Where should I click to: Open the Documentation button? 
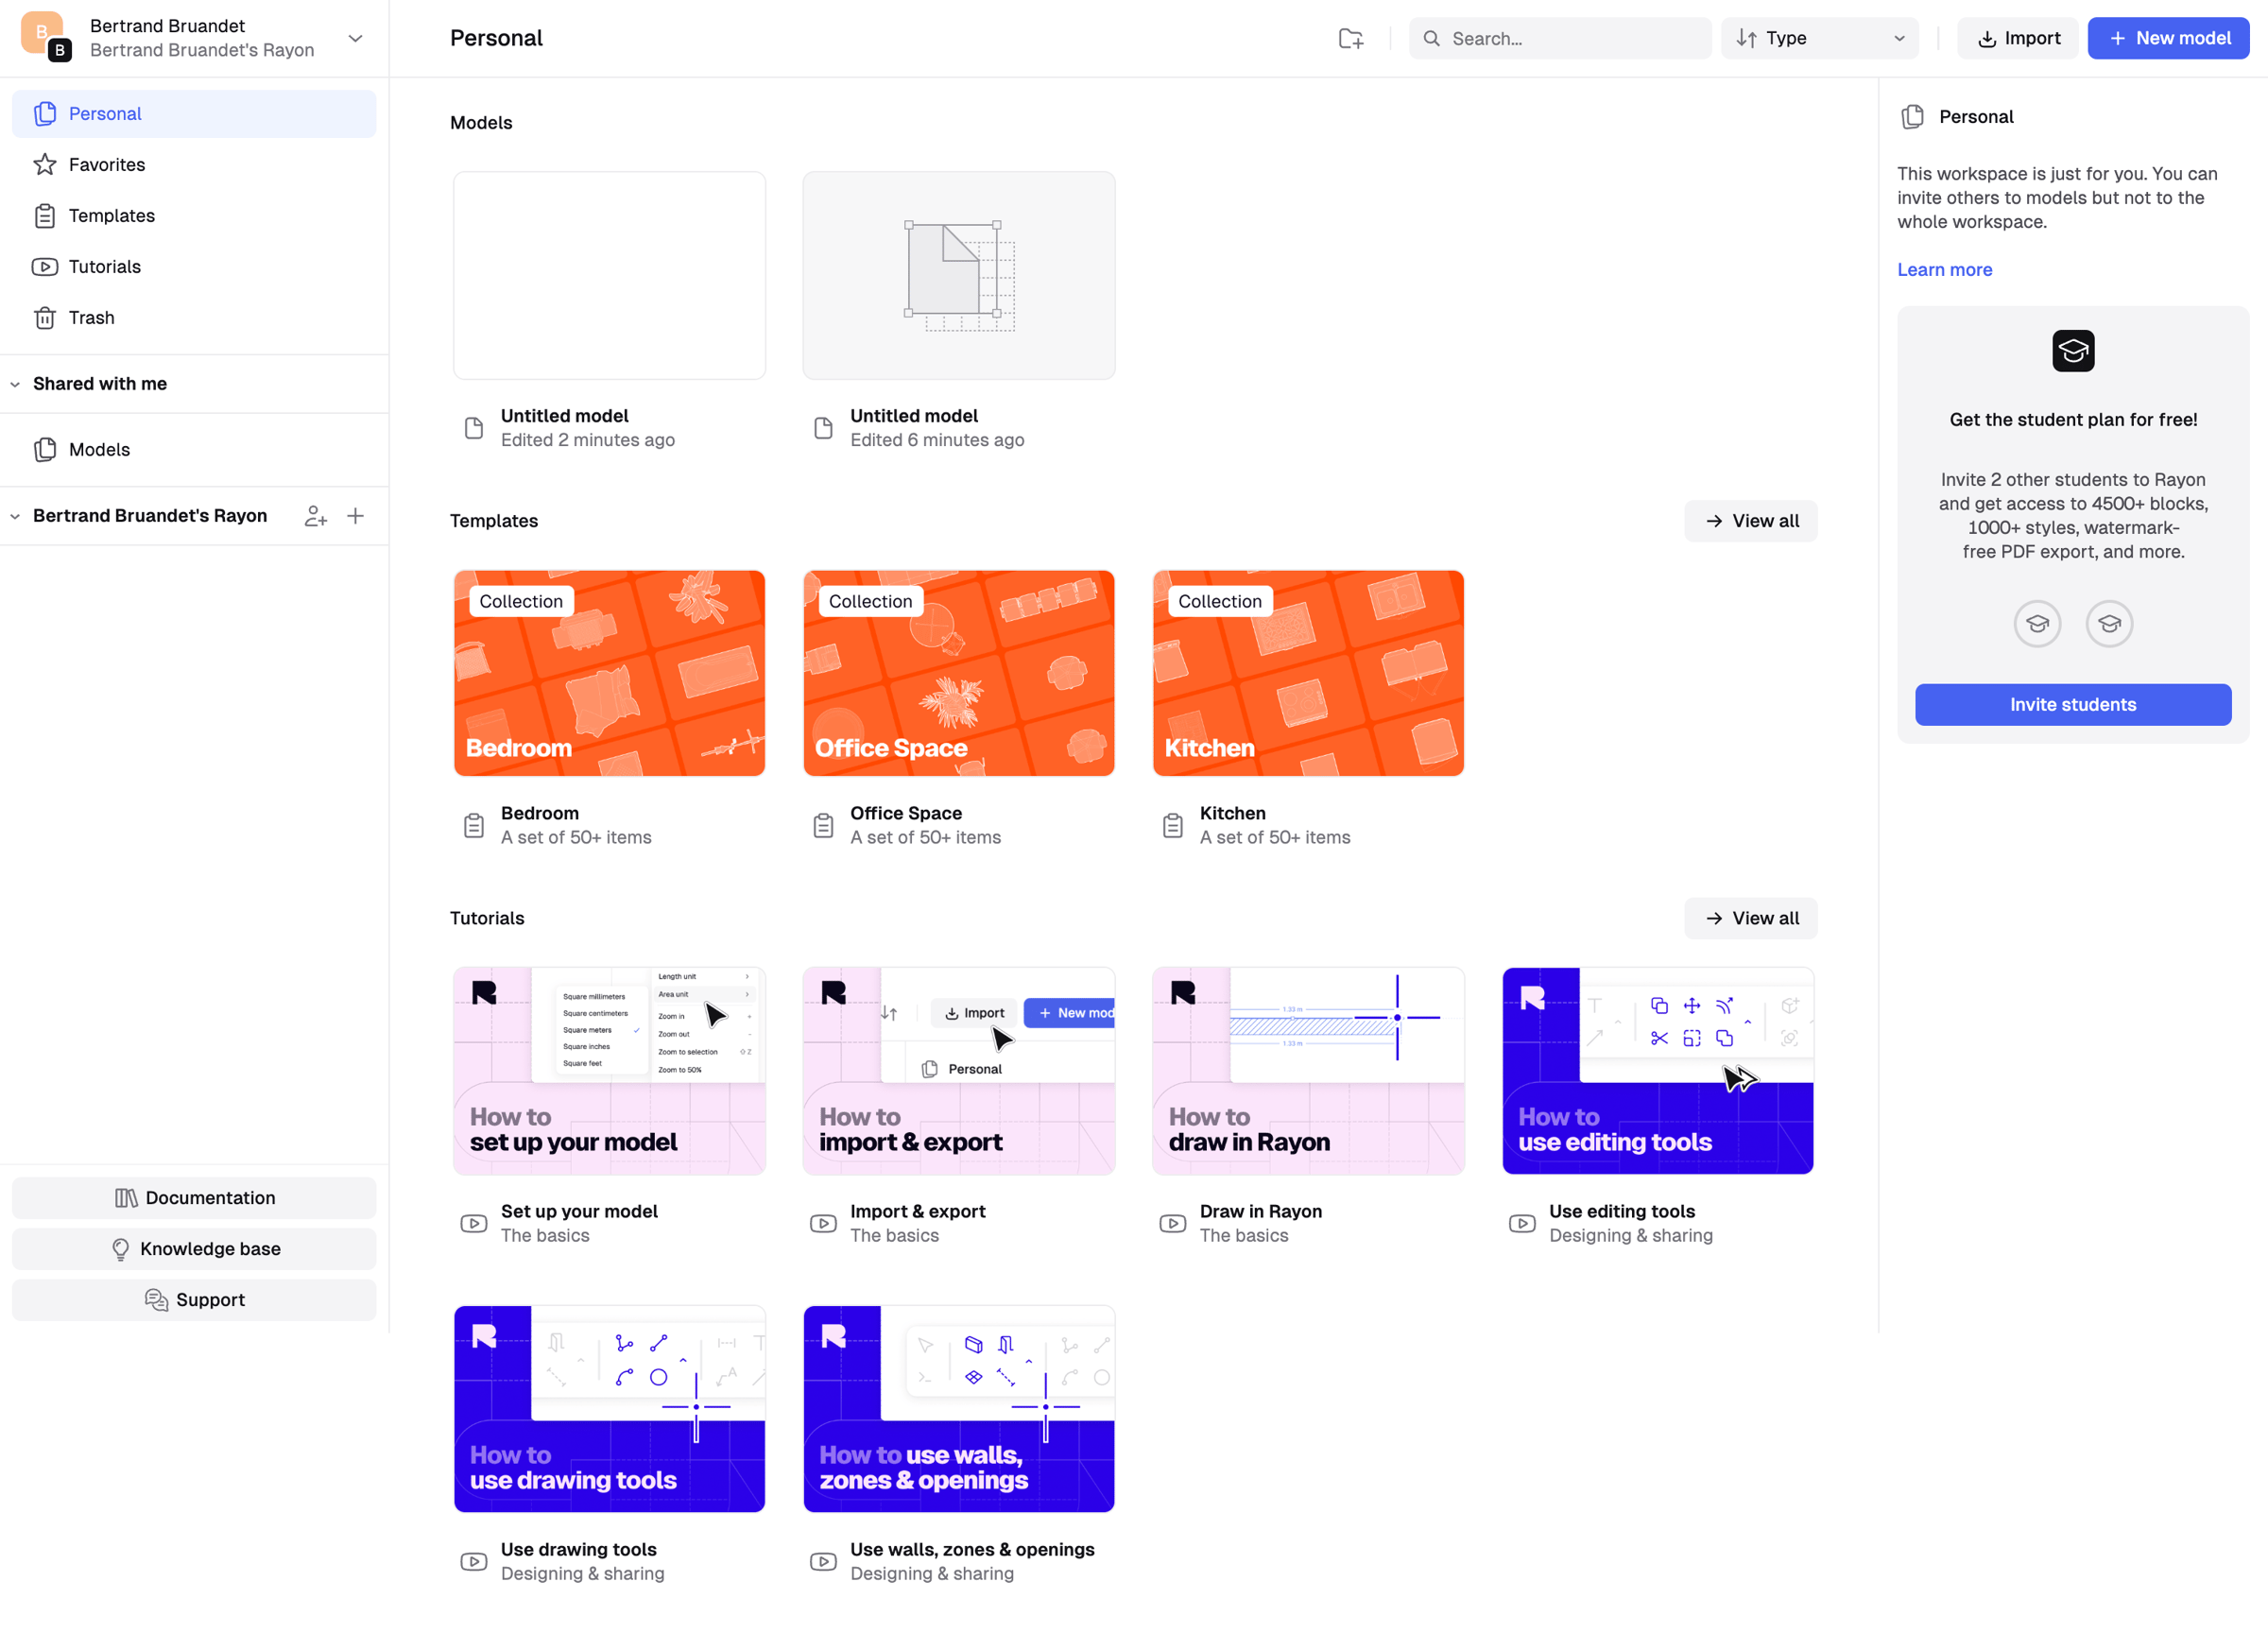194,1198
